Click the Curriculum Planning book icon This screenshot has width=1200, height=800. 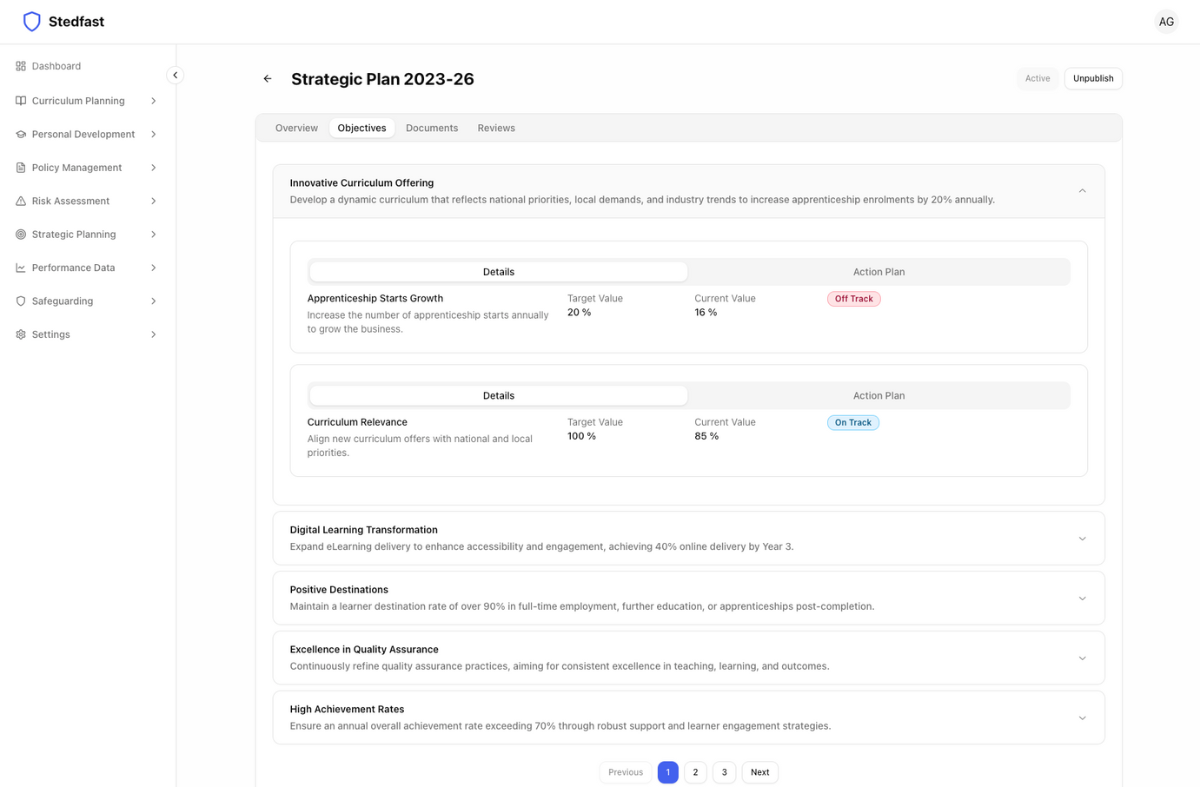(x=21, y=101)
